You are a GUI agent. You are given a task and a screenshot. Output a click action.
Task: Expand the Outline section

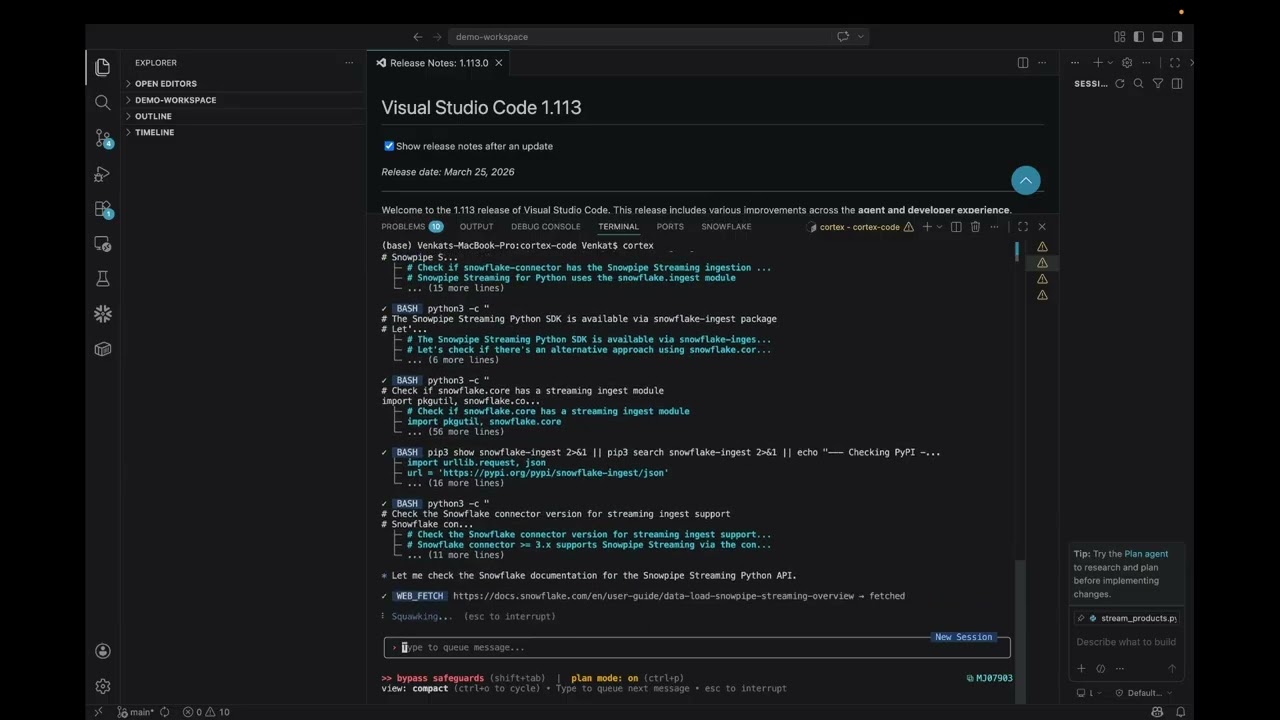click(x=245, y=116)
